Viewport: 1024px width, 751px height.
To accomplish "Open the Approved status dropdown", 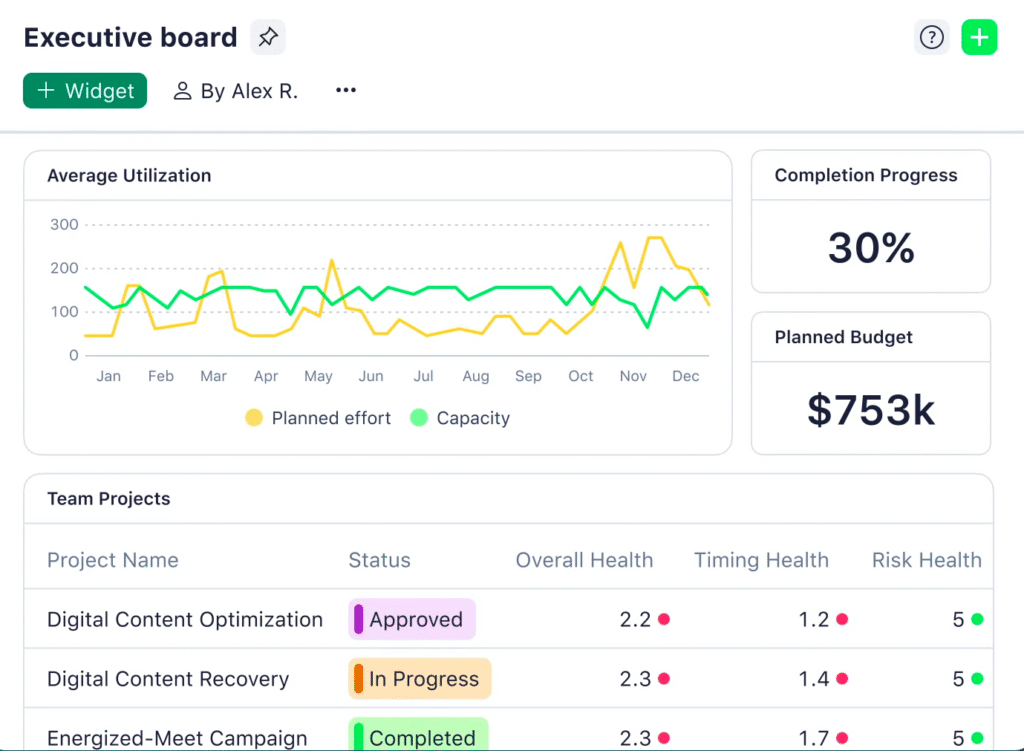I will [412, 620].
